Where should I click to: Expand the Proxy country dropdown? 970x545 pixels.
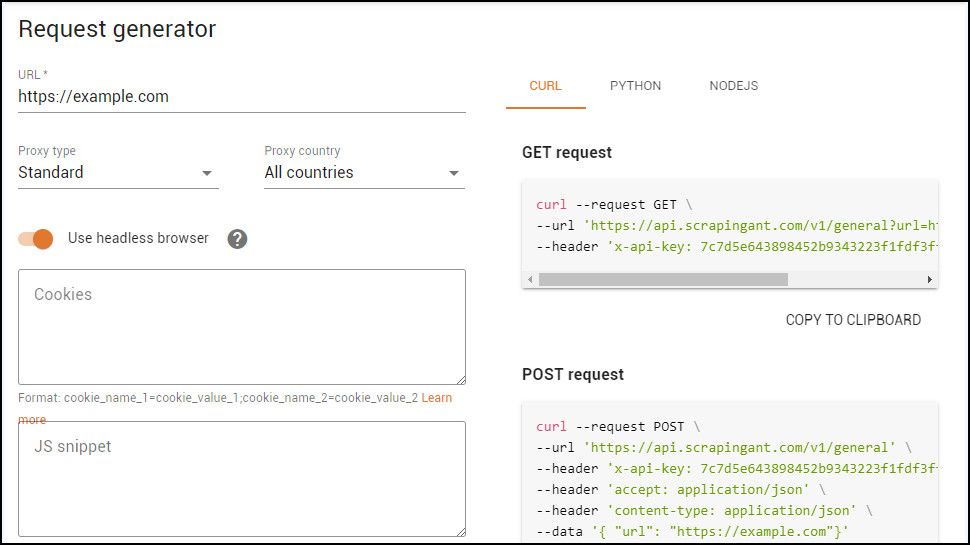[364, 172]
